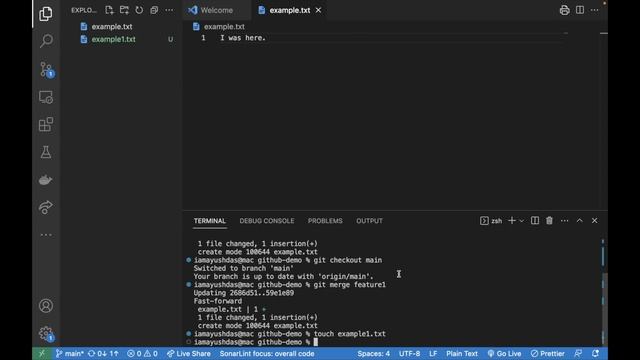Open the Extensions view icon
640x360 pixels.
tap(46, 124)
